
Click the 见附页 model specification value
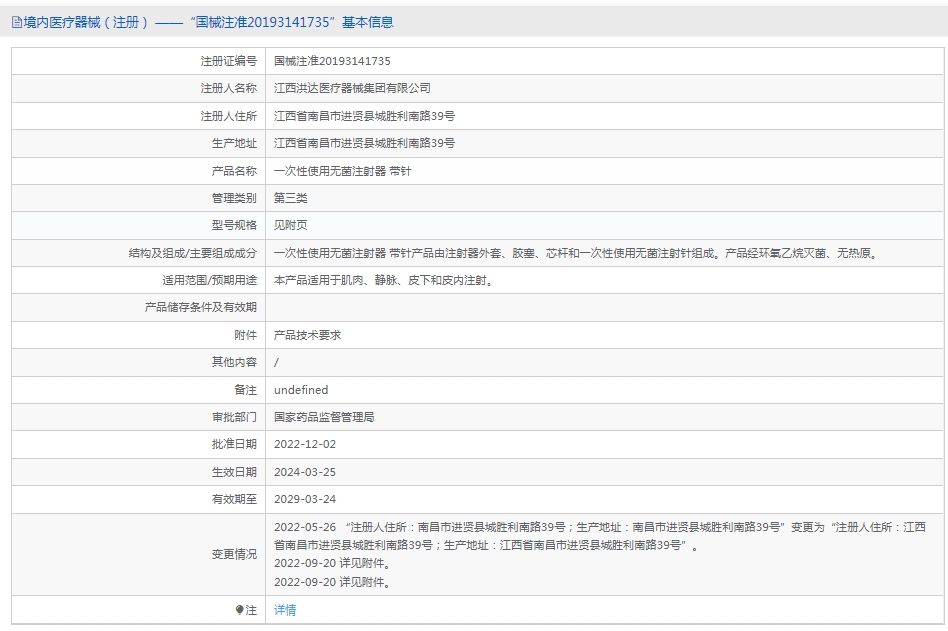291,225
